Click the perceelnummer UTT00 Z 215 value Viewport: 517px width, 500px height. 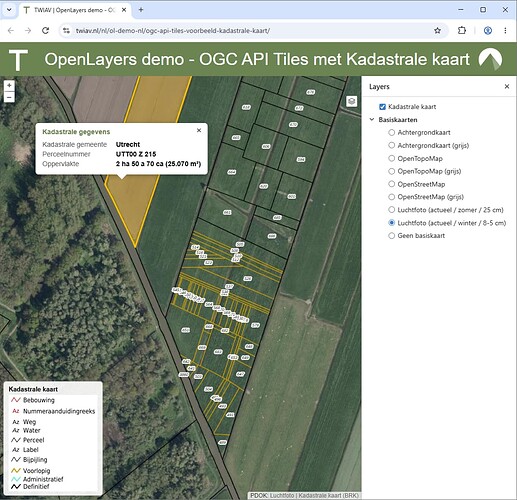click(x=136, y=154)
